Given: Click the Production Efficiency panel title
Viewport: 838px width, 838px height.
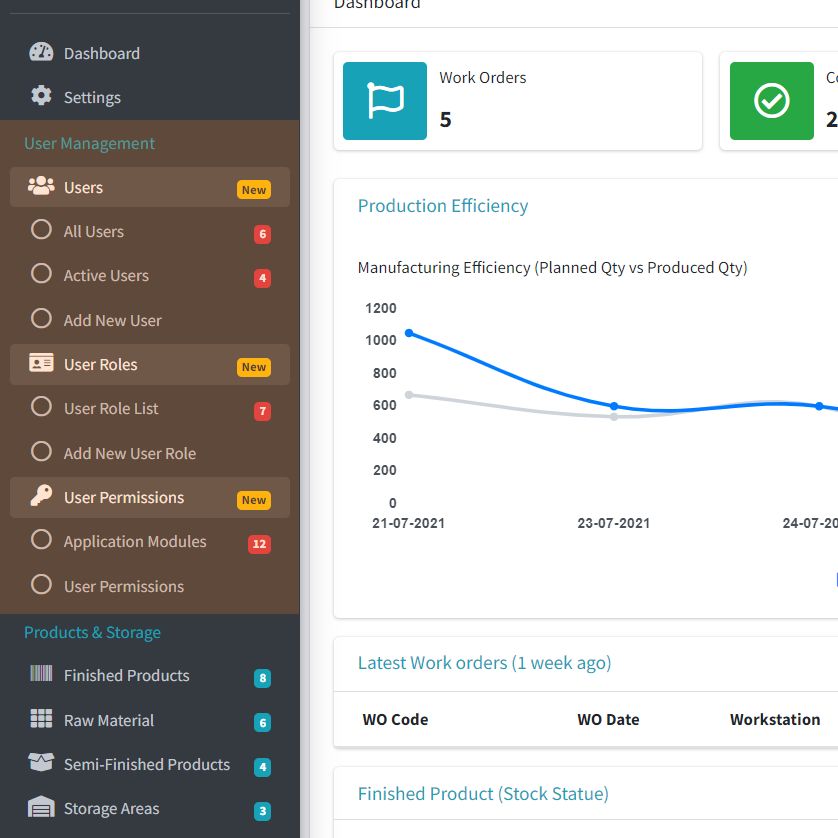Looking at the screenshot, I should coord(443,206).
